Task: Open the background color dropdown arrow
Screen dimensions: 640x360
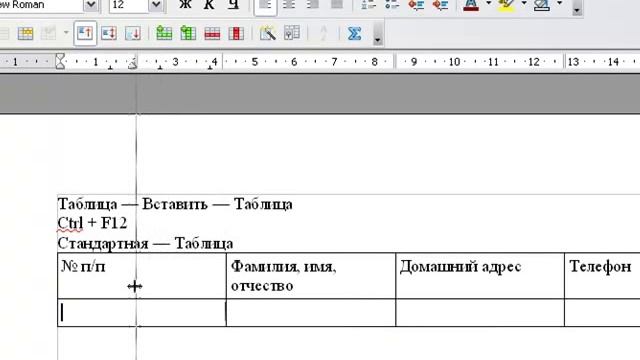Action: (x=560, y=4)
